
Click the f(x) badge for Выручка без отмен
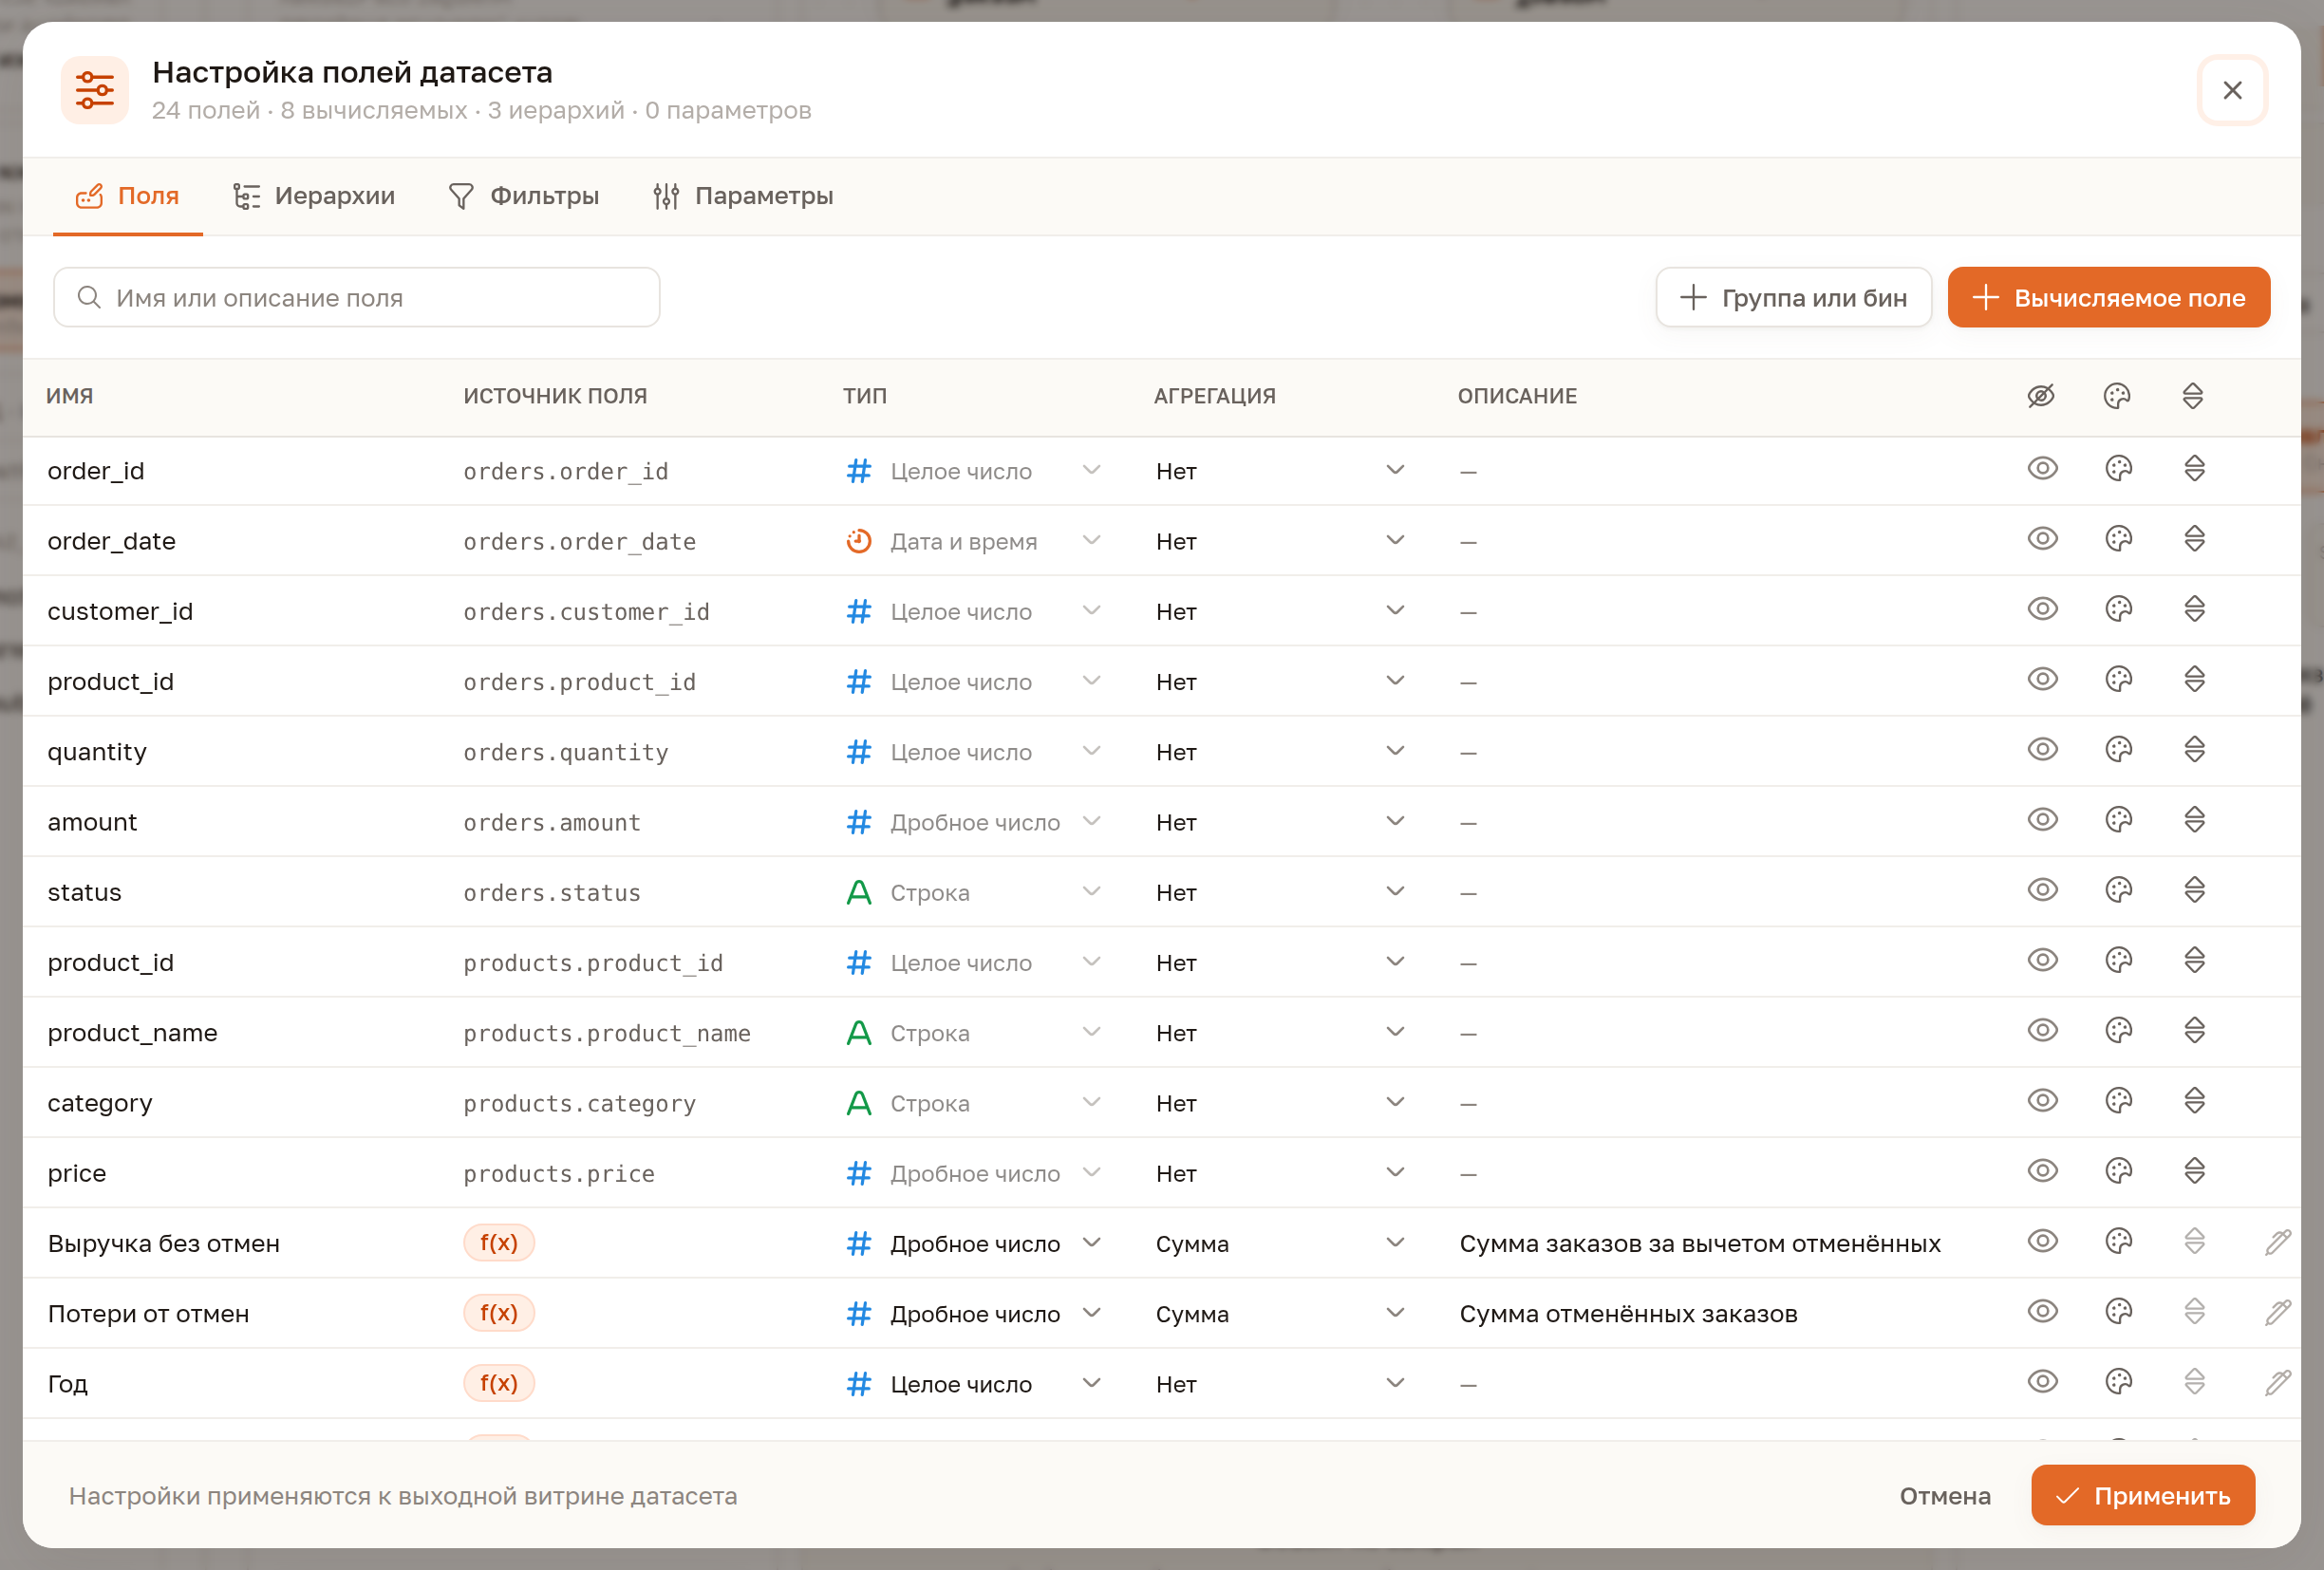click(499, 1242)
